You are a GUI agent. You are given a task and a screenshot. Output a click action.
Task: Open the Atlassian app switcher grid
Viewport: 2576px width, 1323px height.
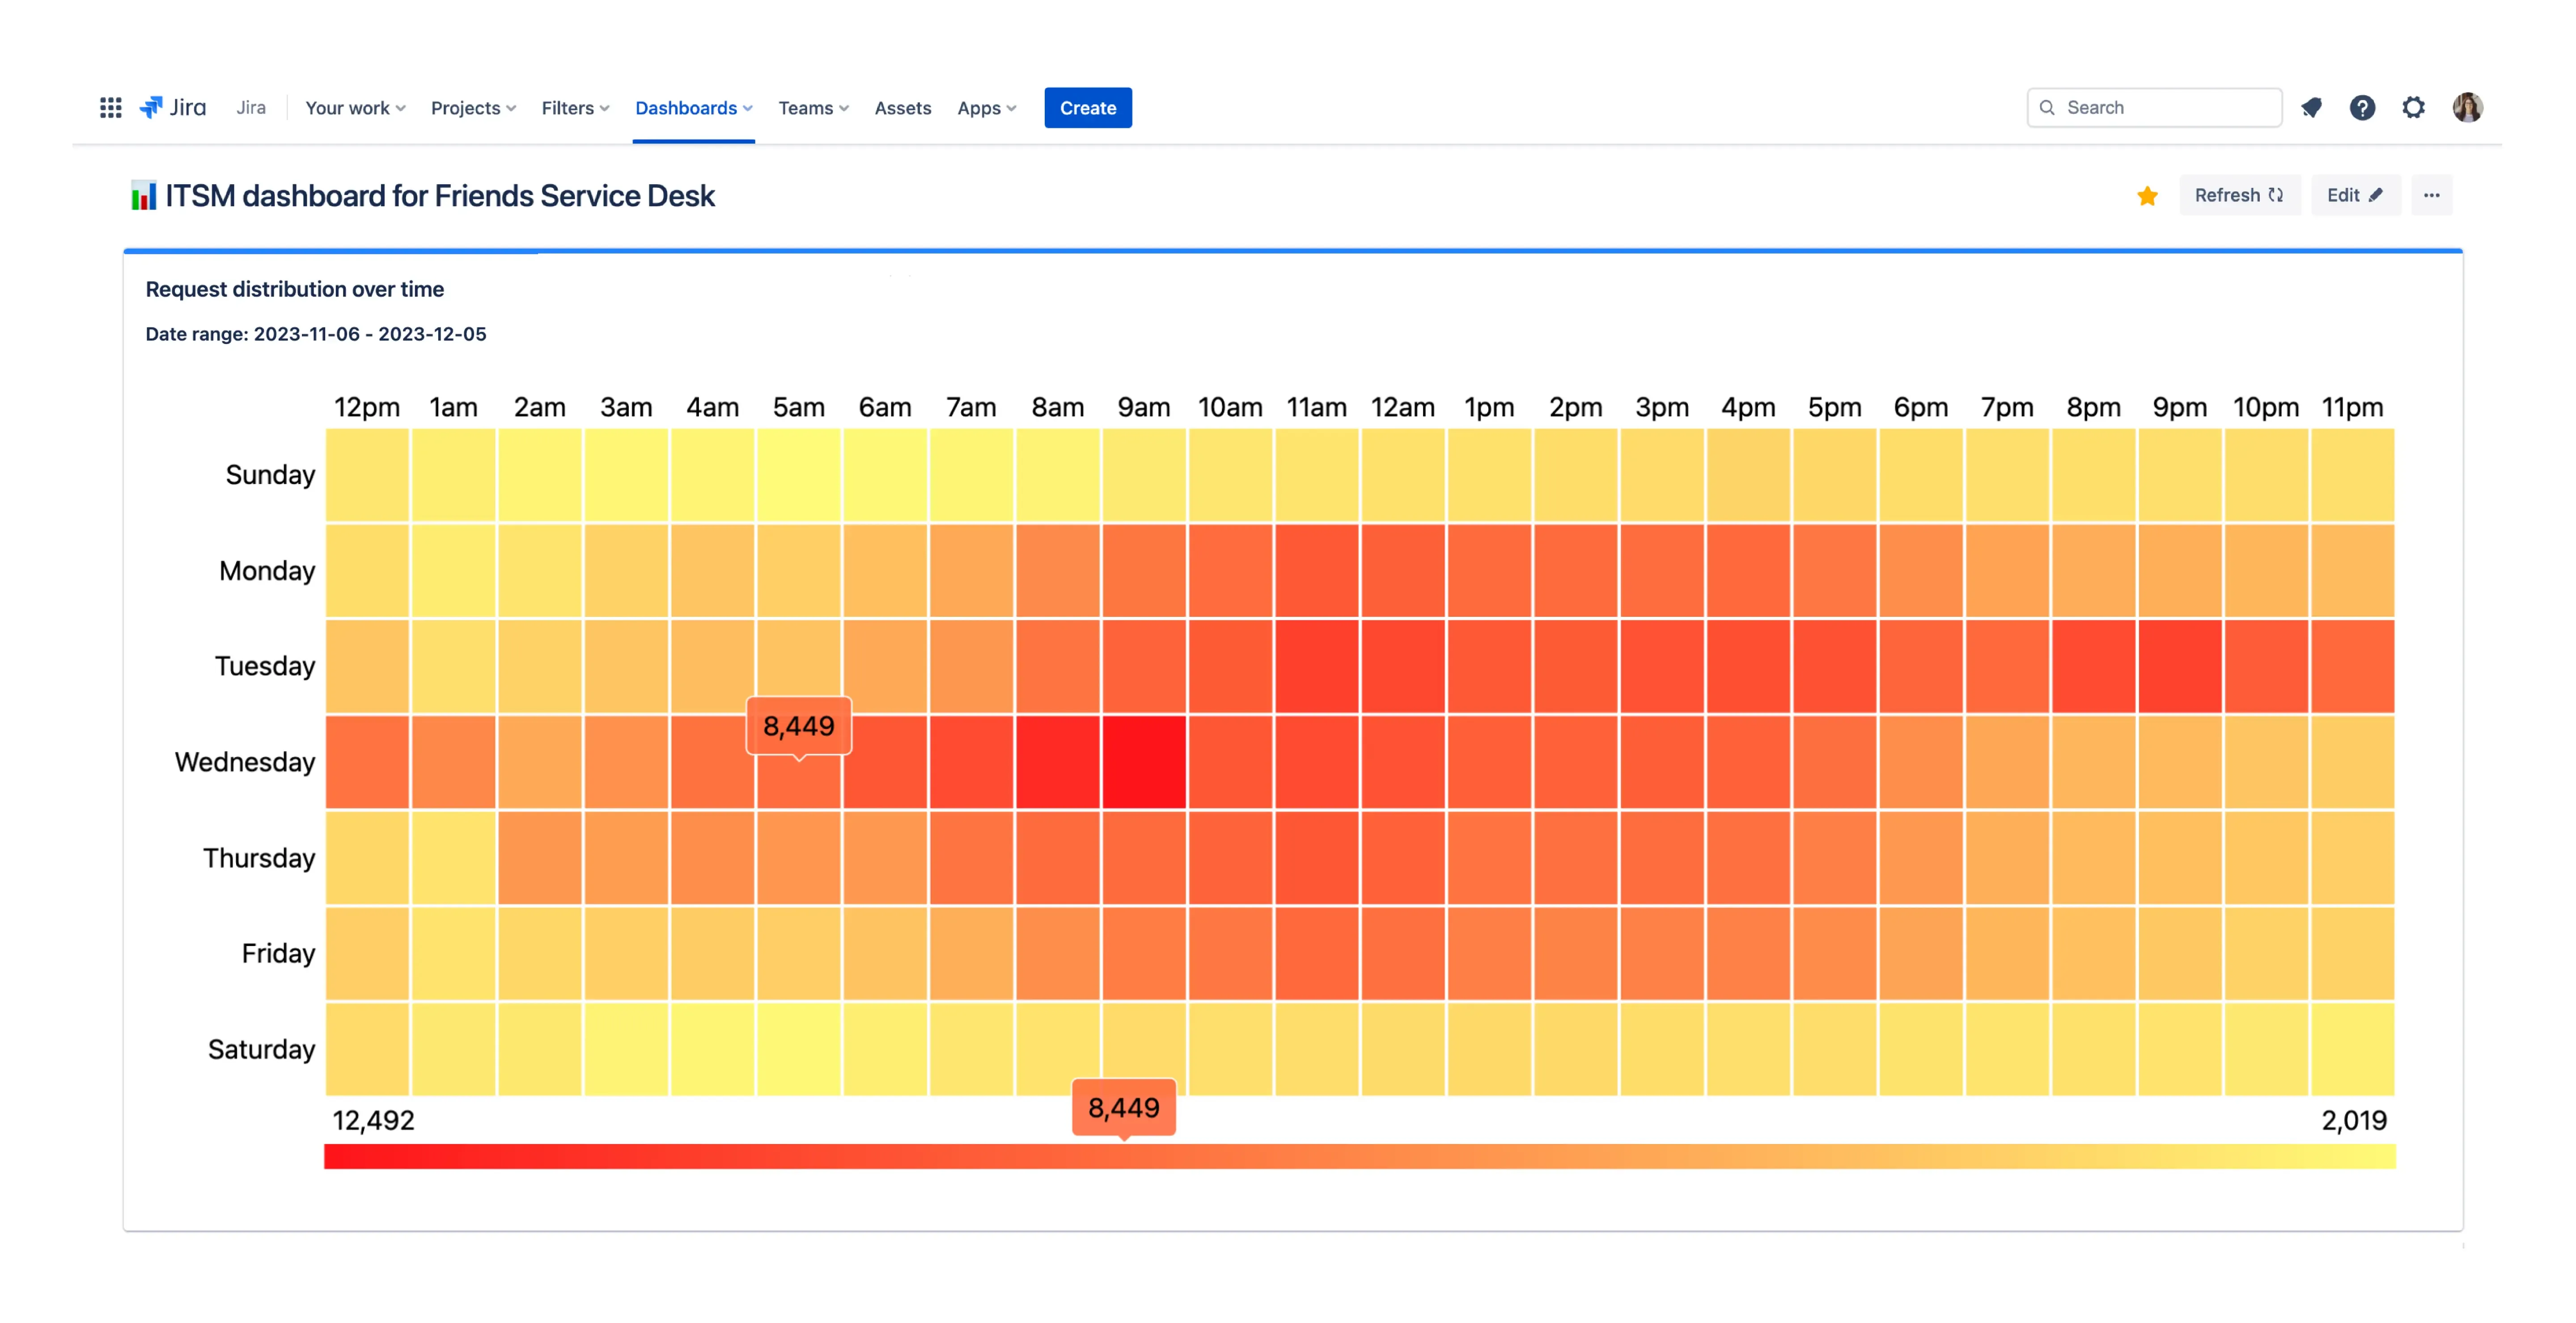[110, 107]
